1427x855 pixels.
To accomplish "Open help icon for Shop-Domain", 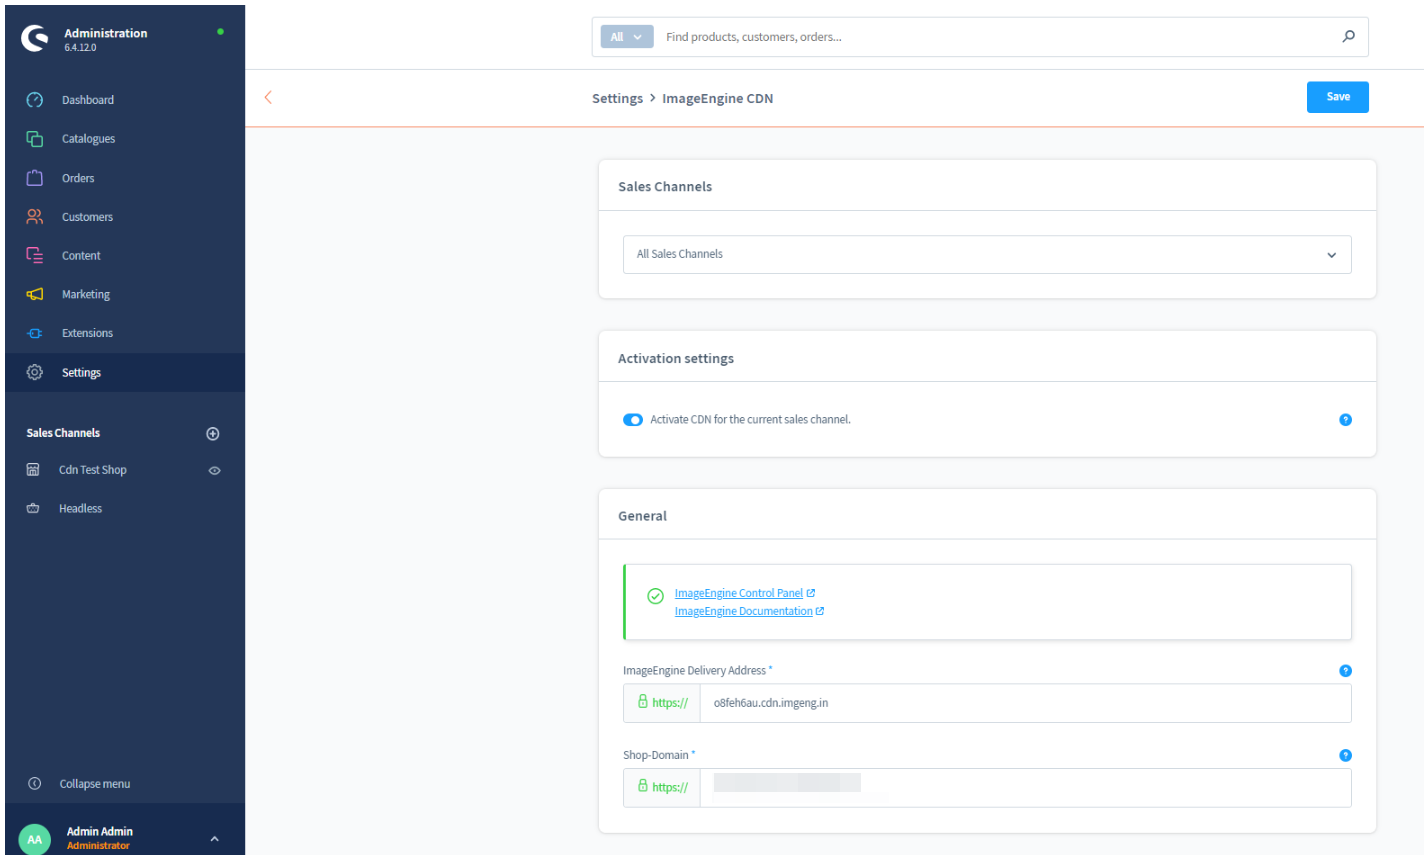I will [x=1345, y=756].
